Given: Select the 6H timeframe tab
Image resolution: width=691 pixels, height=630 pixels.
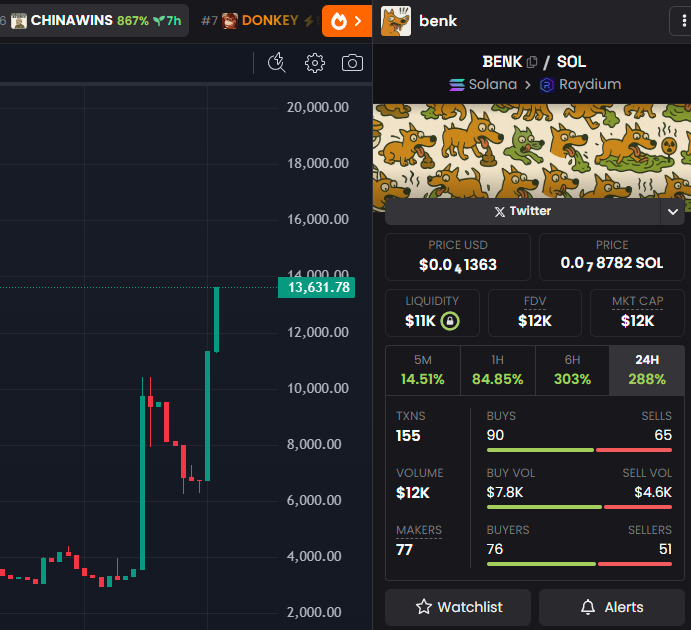Looking at the screenshot, I should (x=572, y=370).
